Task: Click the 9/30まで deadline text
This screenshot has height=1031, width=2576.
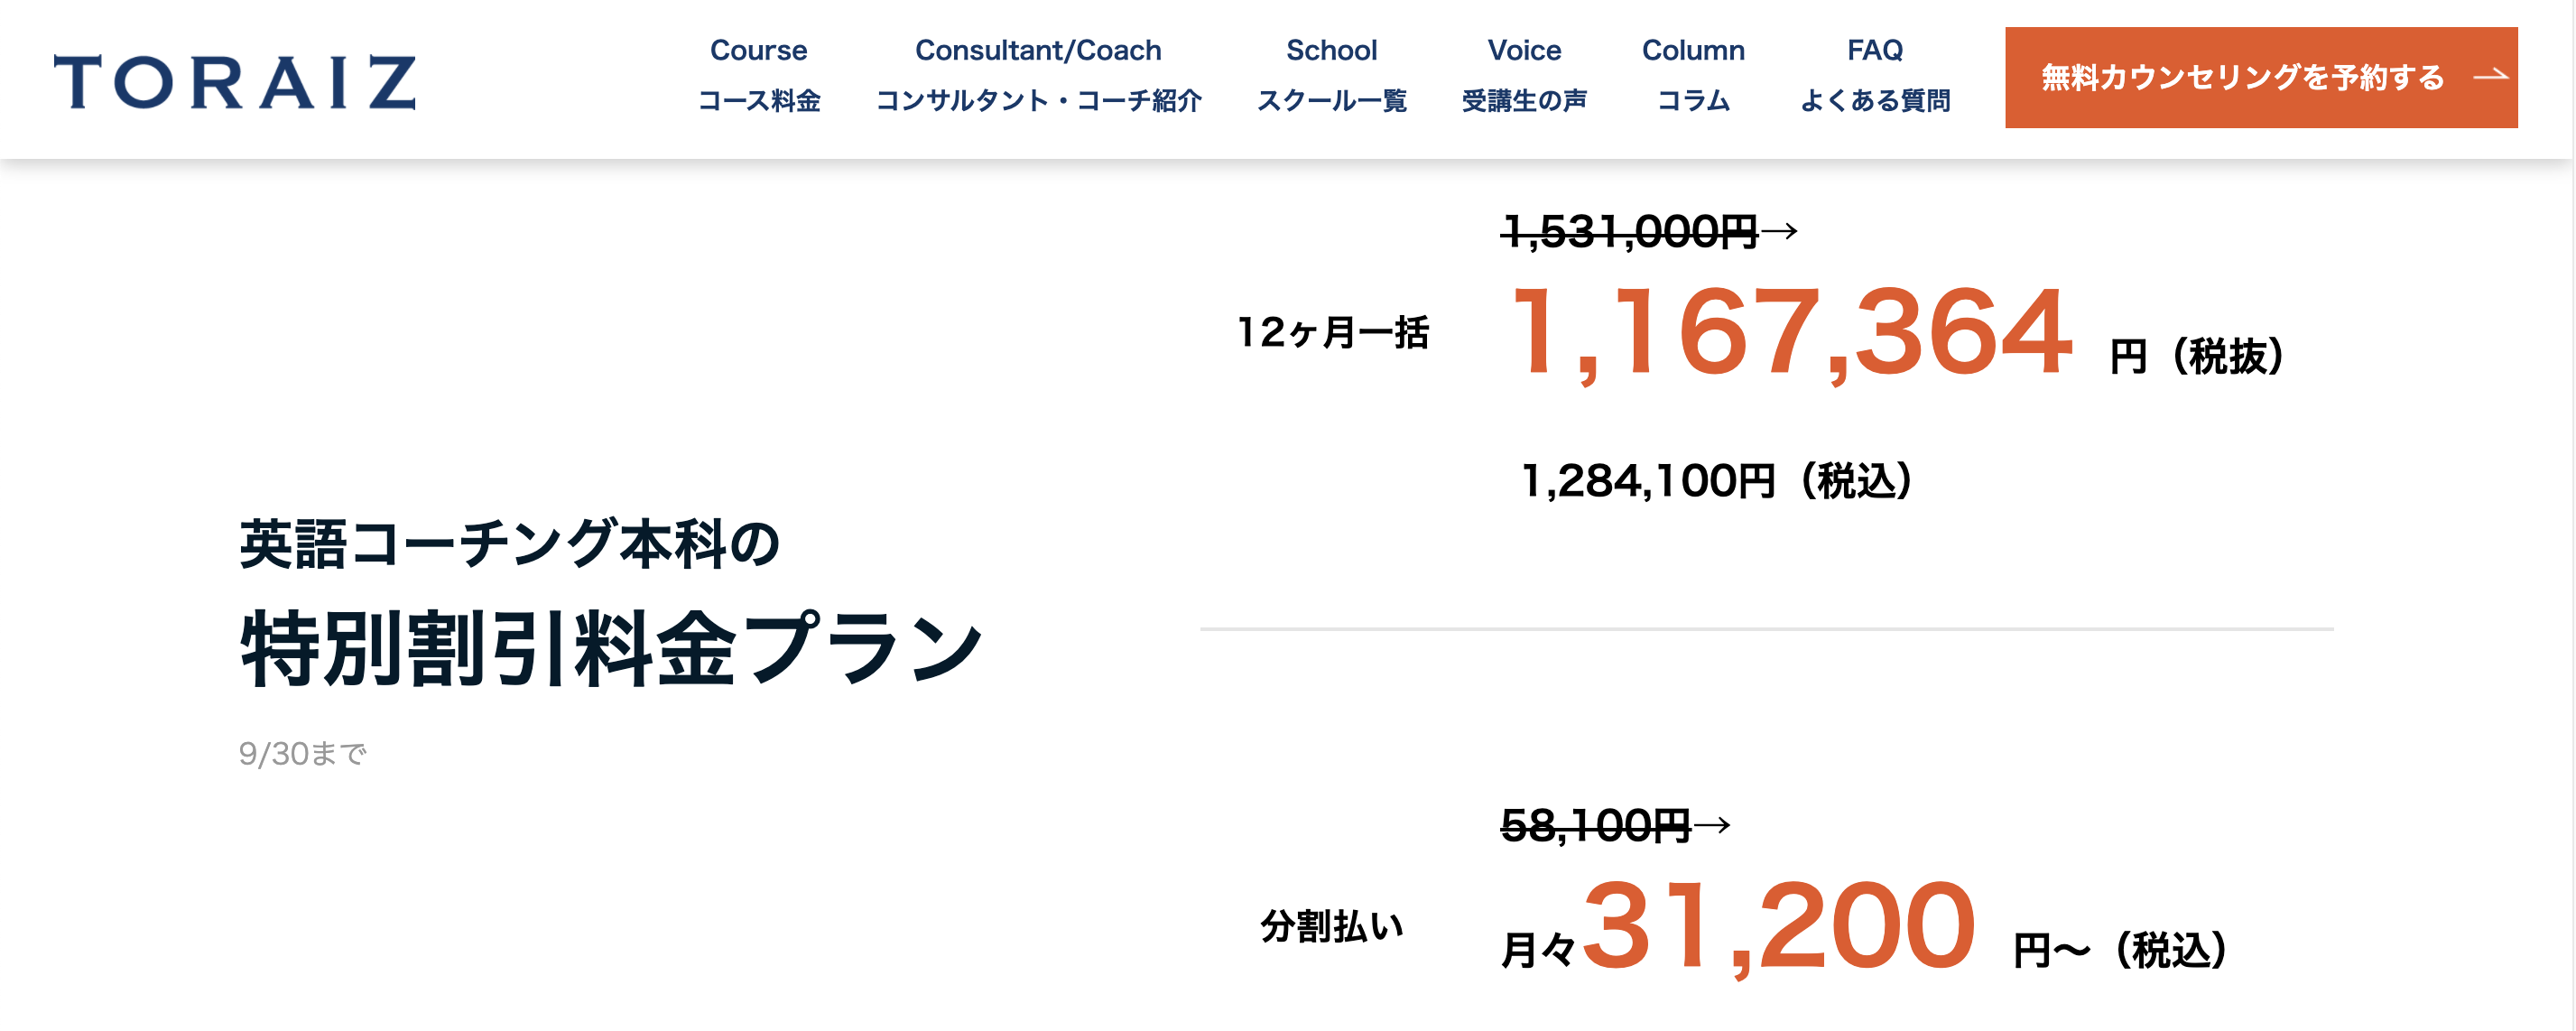Action: pyautogui.click(x=303, y=754)
